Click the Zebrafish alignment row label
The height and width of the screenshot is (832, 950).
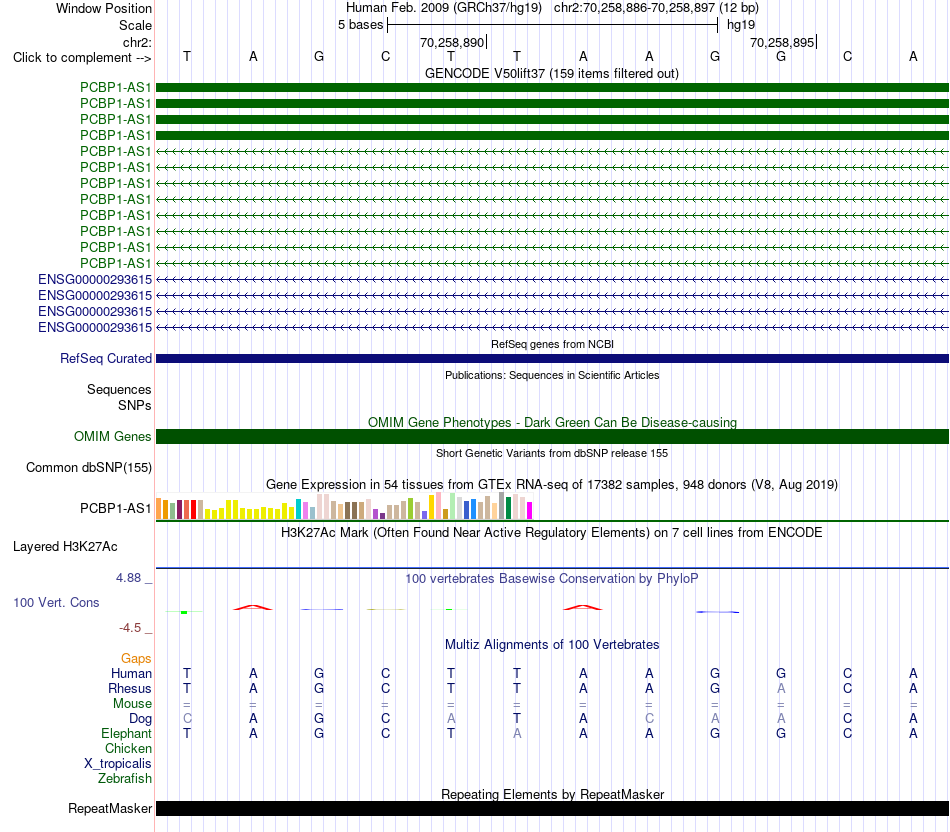(x=125, y=779)
